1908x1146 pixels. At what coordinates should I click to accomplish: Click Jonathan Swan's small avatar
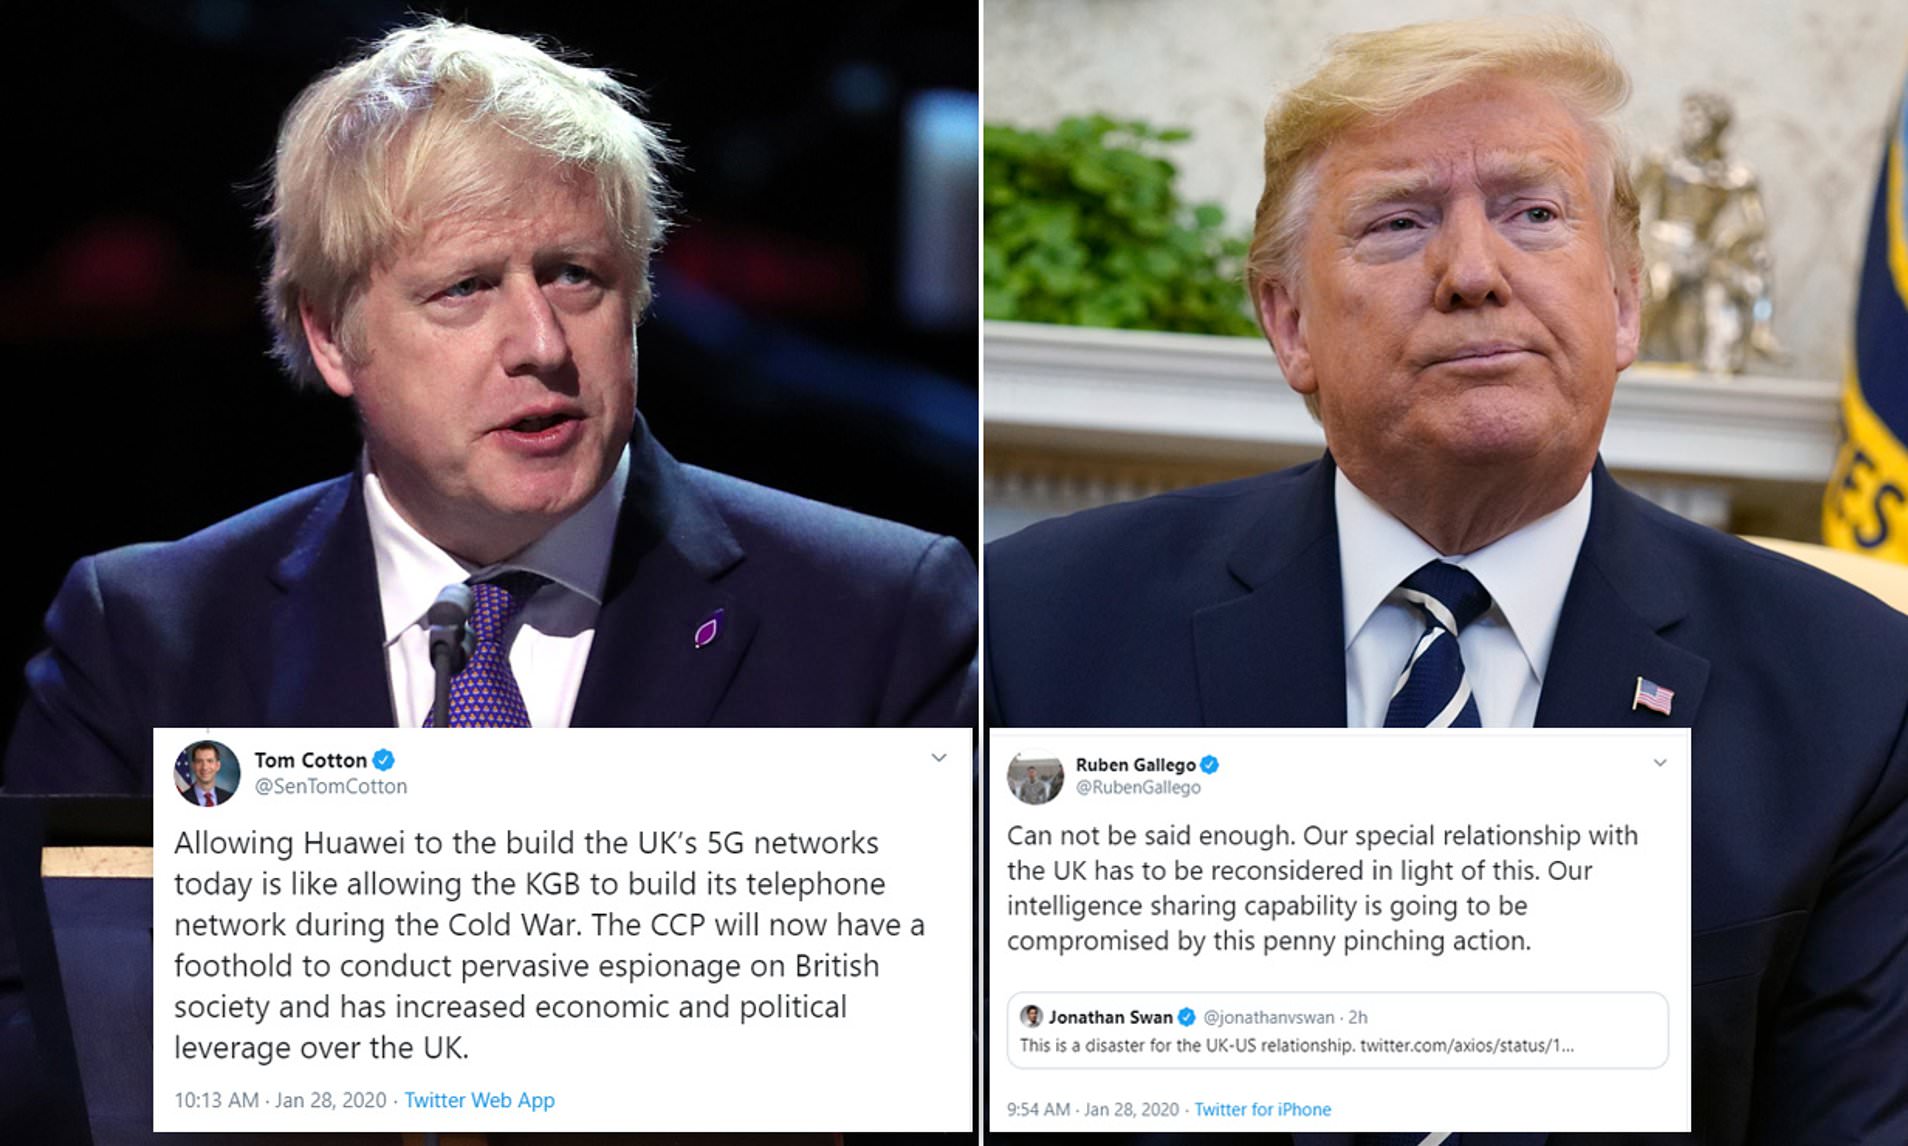(x=1031, y=1016)
